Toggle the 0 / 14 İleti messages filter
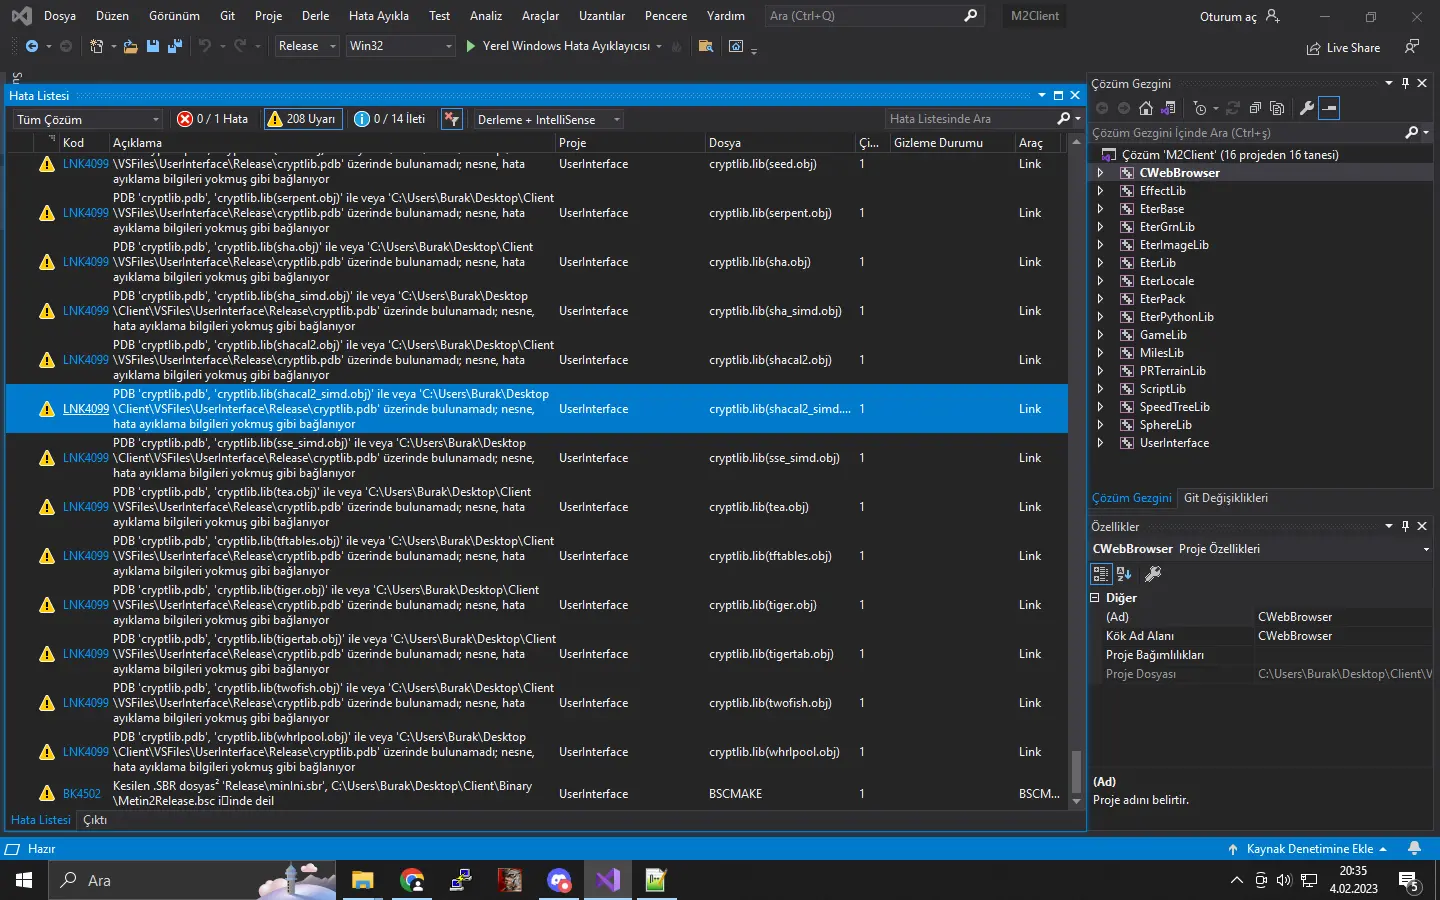Viewport: 1440px width, 900px height. tap(390, 119)
